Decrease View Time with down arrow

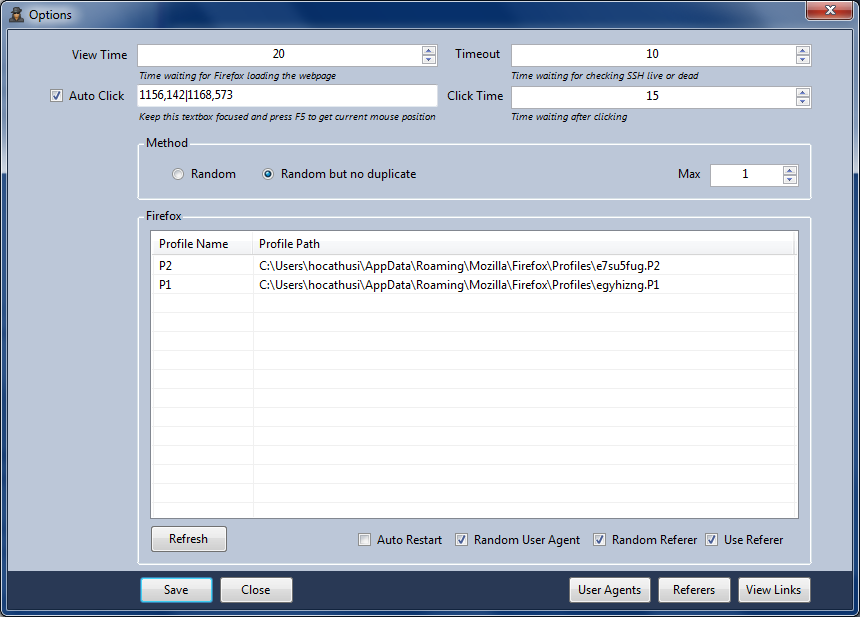coord(429,59)
